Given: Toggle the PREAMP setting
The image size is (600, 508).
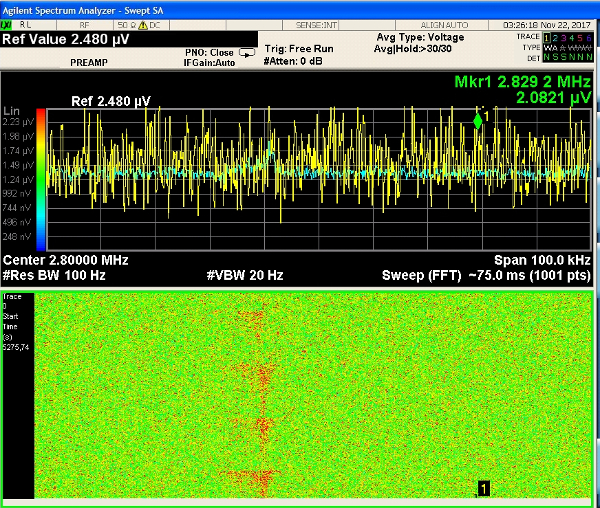Looking at the screenshot, I should click(89, 62).
